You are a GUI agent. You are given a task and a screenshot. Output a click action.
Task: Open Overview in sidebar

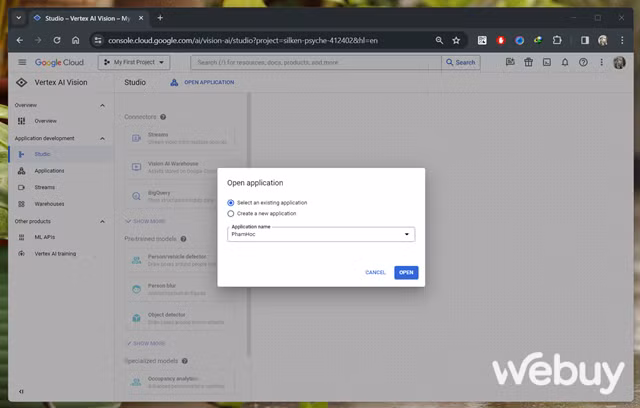60,121
